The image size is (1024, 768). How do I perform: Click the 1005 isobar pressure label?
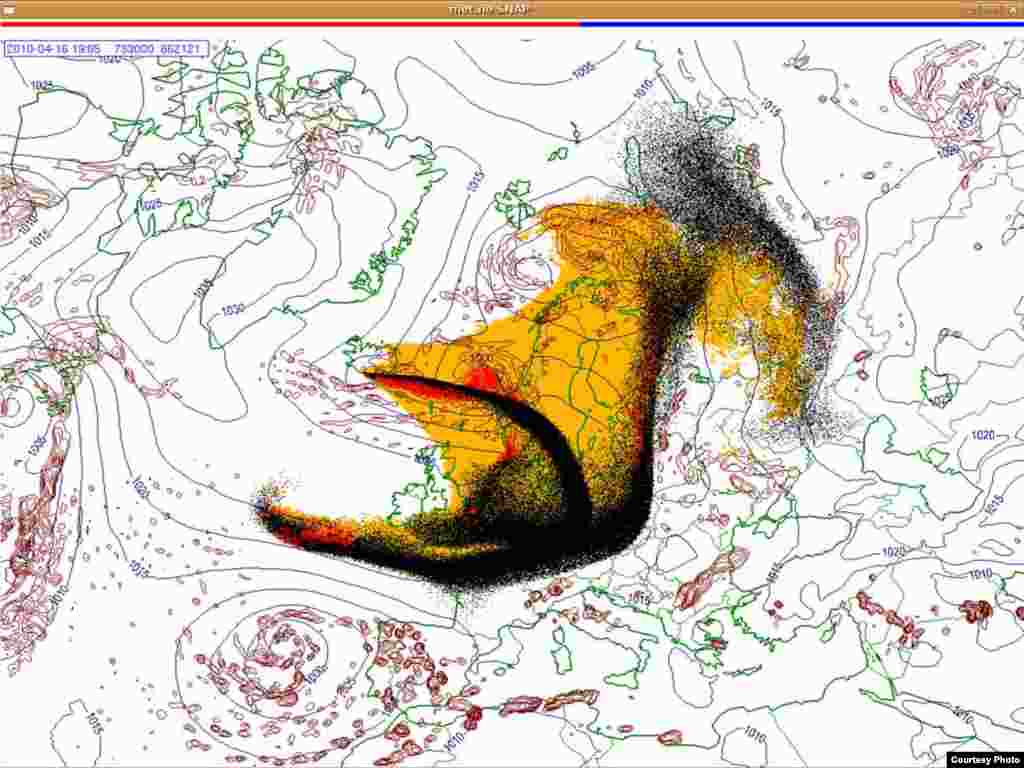[583, 68]
